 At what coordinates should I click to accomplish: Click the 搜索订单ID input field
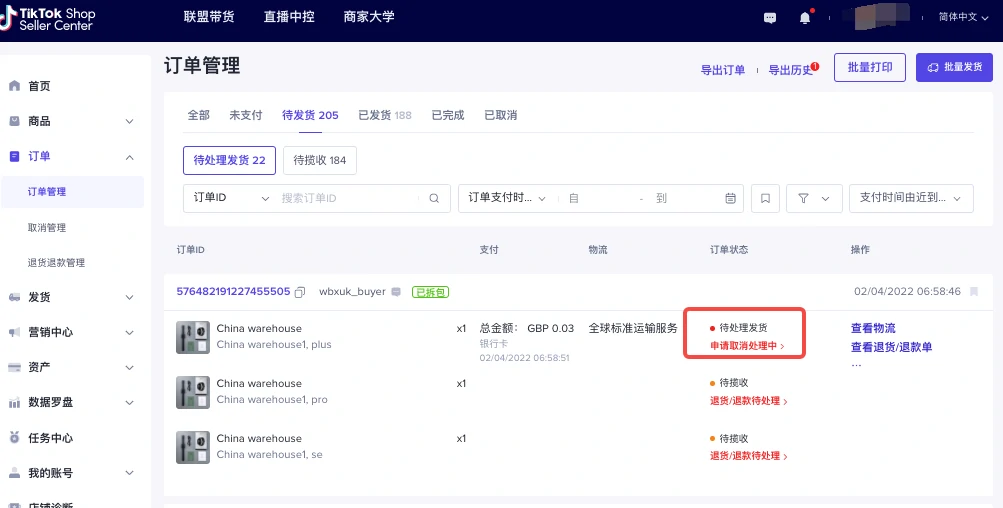pyautogui.click(x=347, y=198)
